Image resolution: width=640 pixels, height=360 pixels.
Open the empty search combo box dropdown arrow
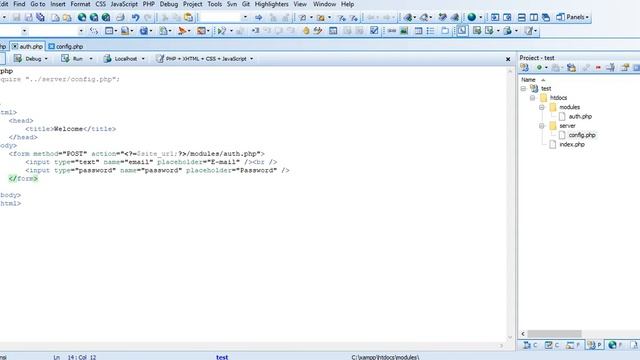(x=245, y=17)
